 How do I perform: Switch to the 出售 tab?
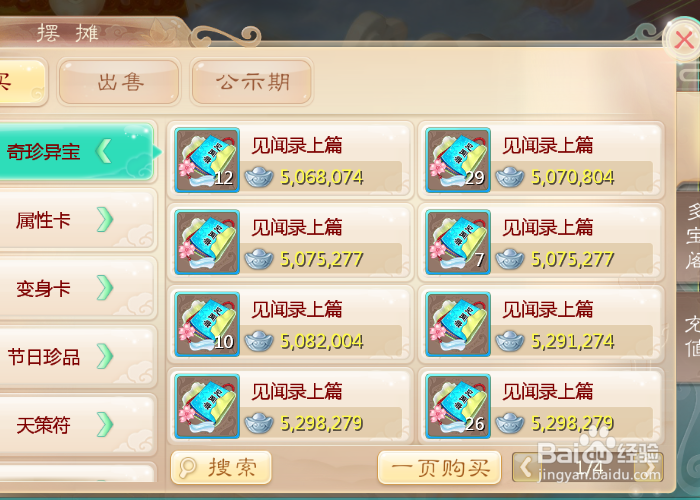(x=119, y=82)
